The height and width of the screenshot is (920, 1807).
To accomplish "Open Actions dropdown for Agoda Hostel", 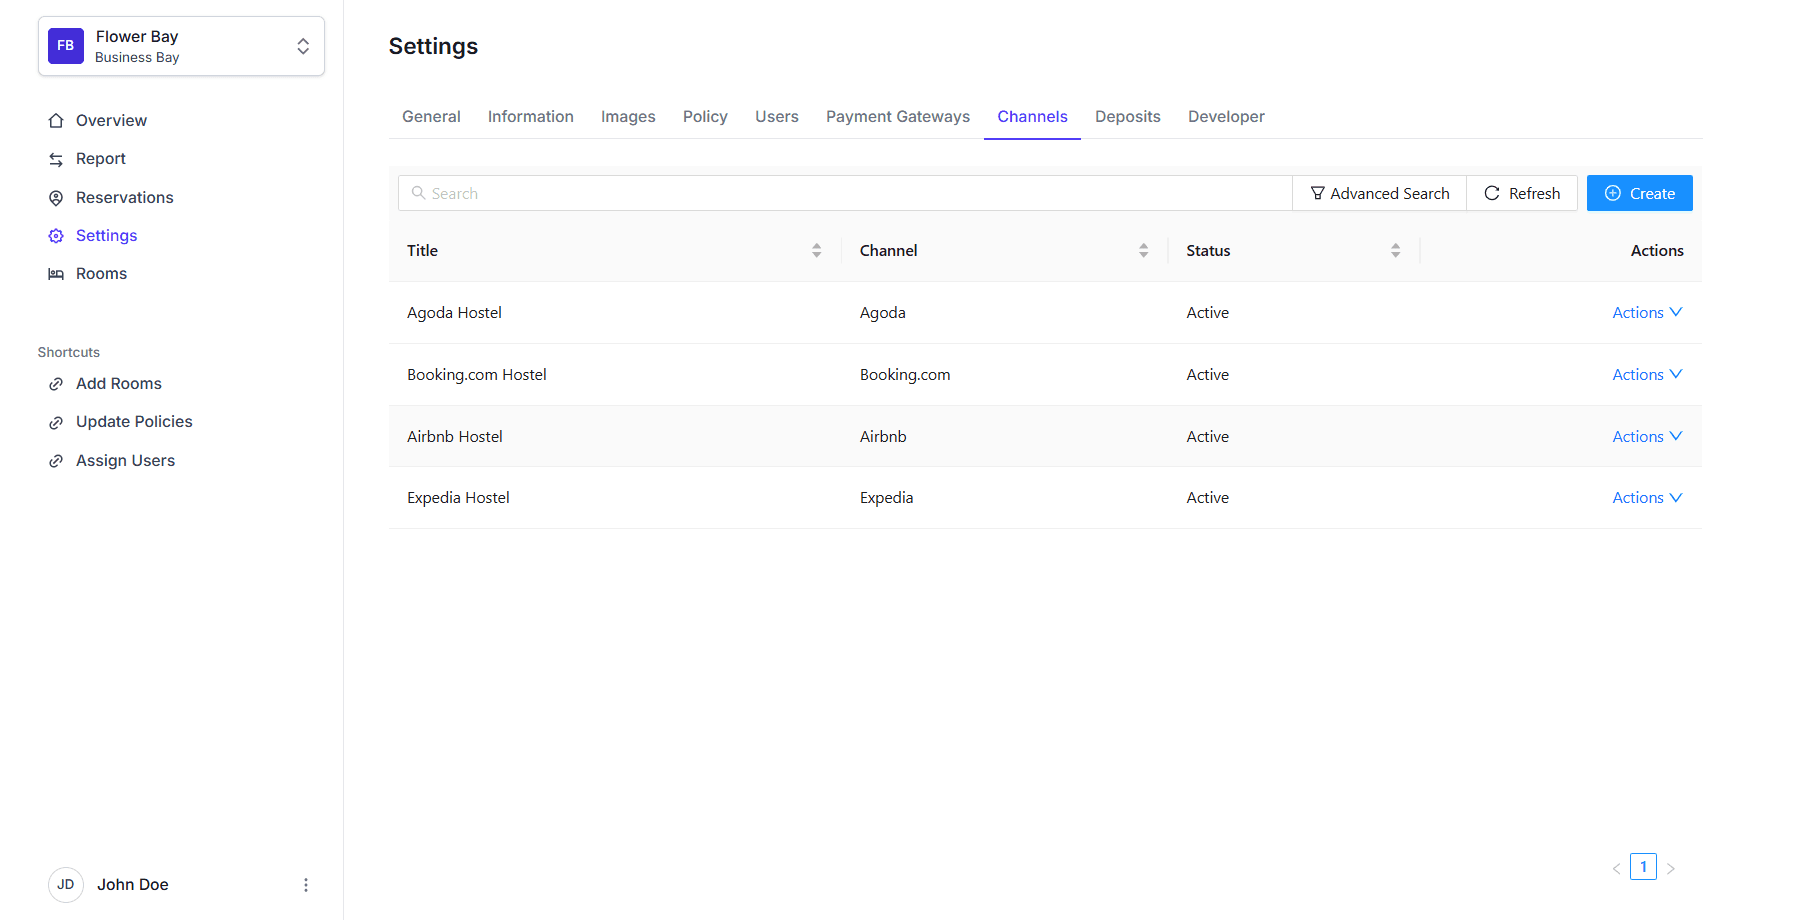I will click(1646, 313).
